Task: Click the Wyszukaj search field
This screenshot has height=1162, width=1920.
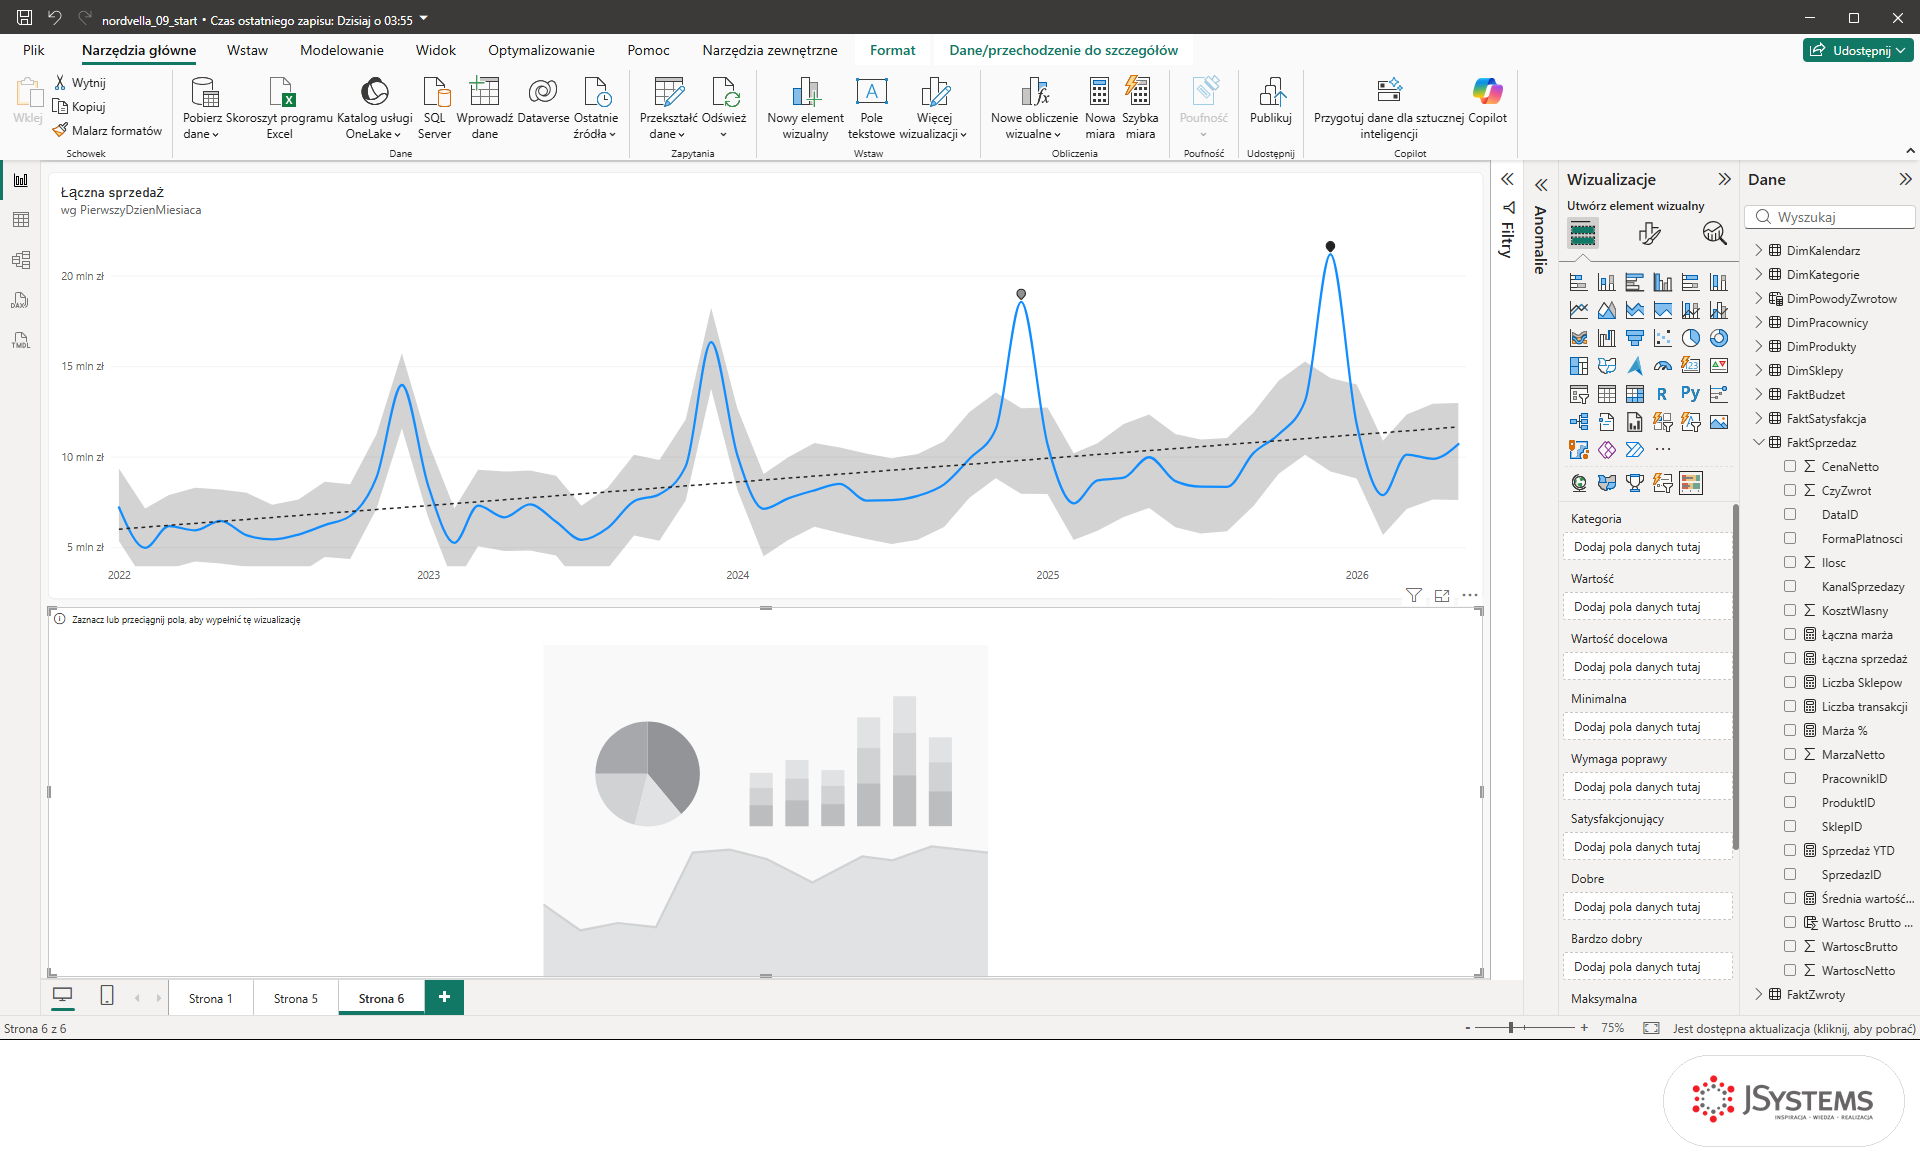Action: (x=1831, y=217)
